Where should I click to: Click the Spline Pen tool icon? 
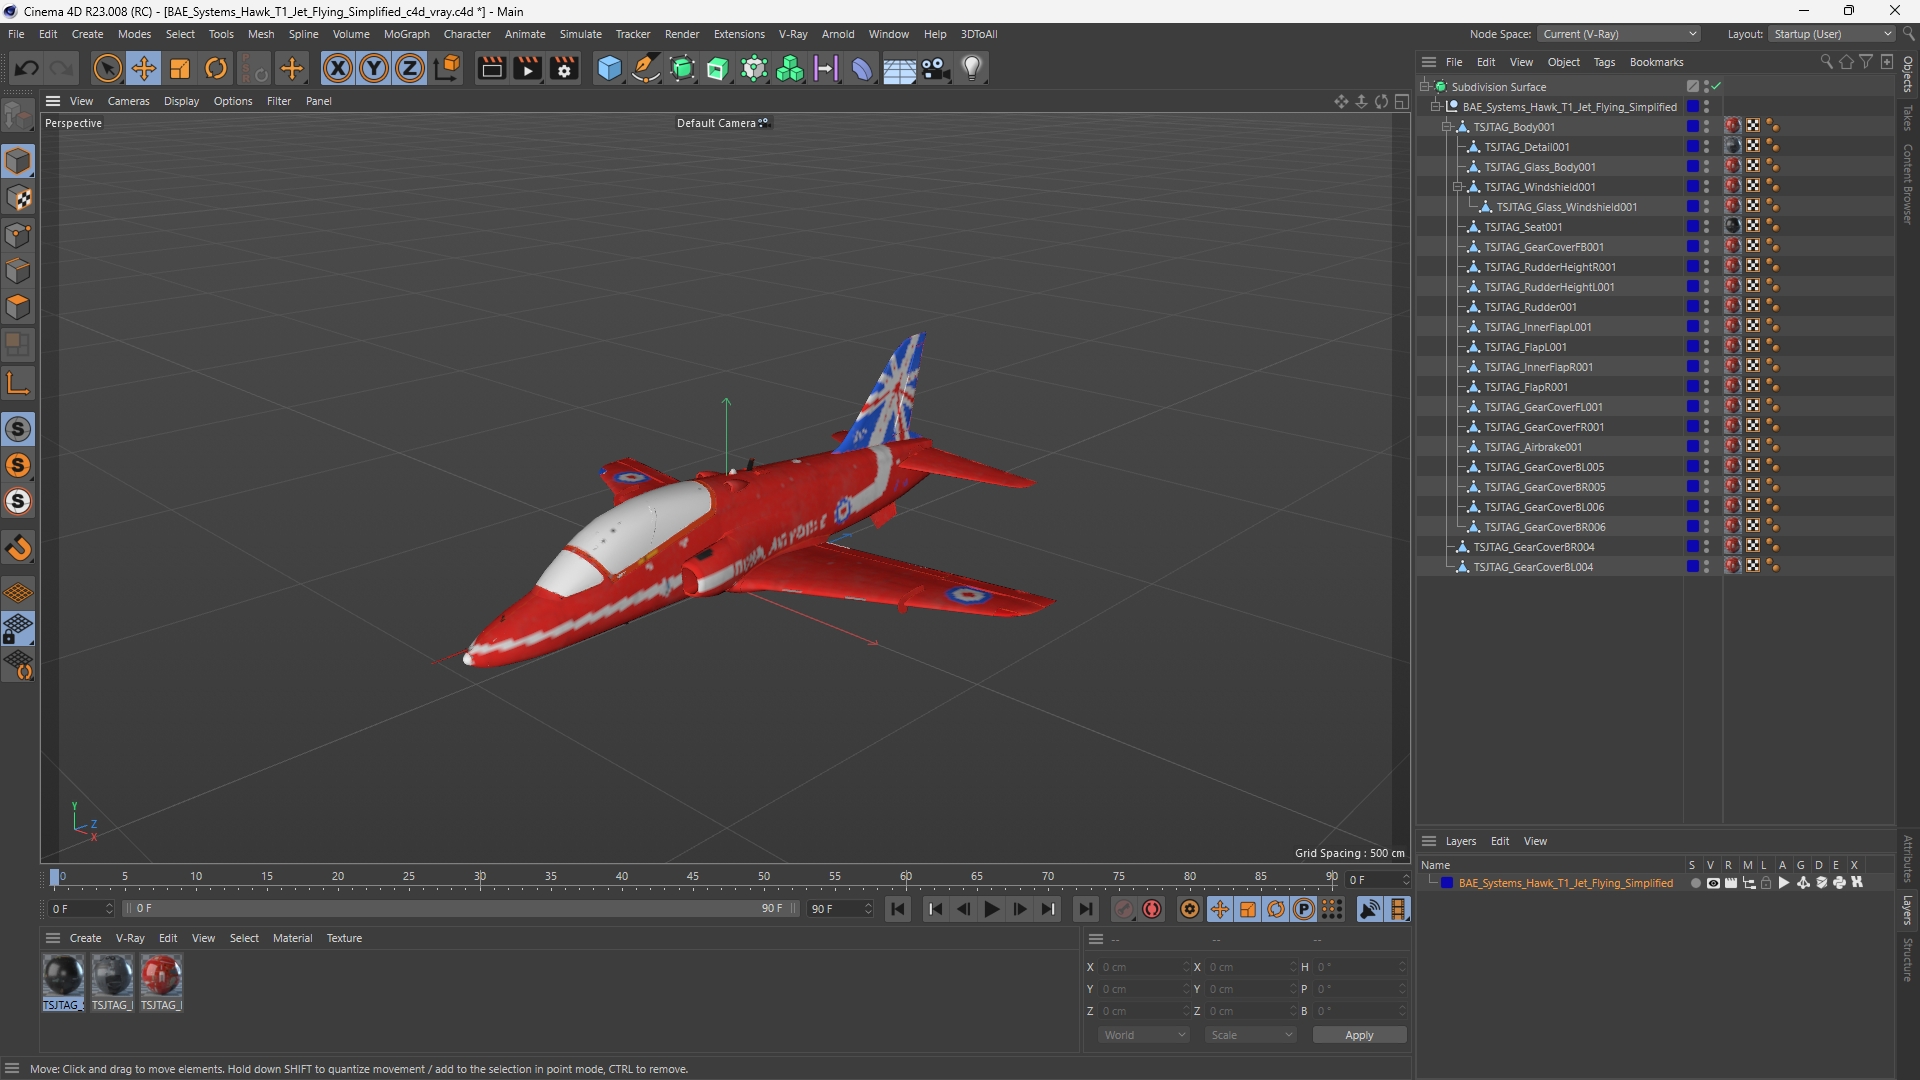pos(646,68)
